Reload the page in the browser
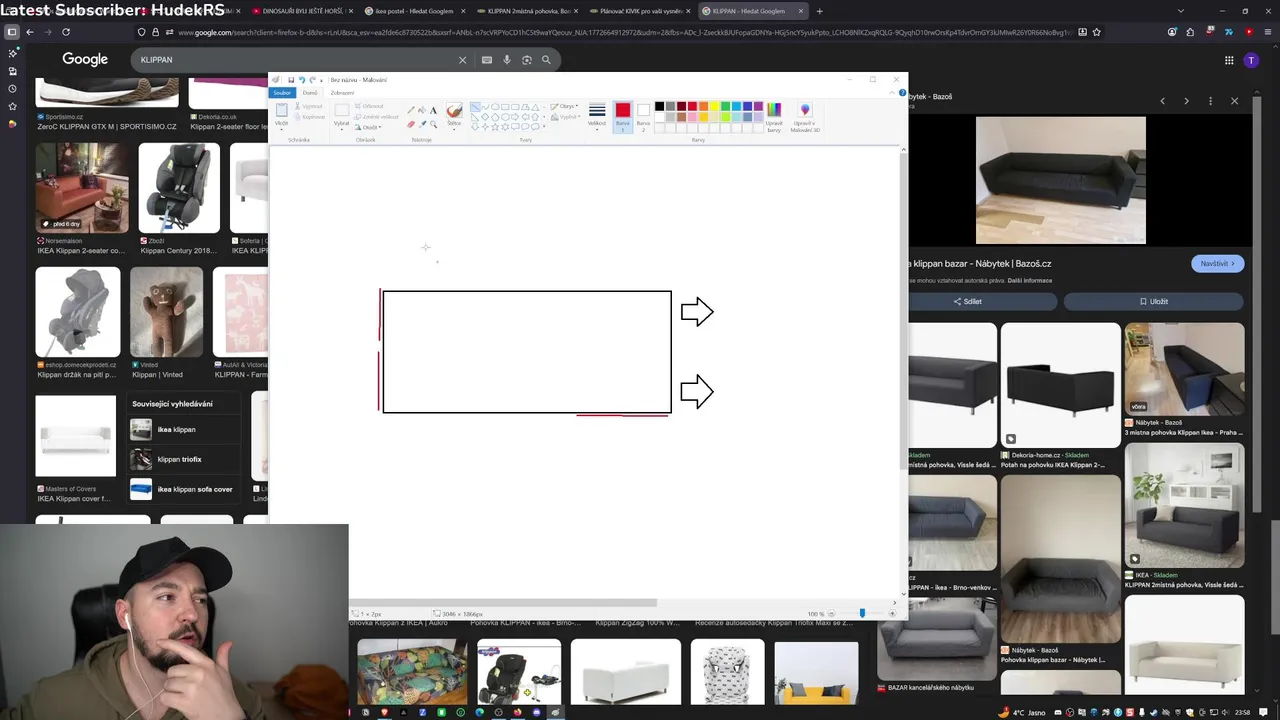 66,32
